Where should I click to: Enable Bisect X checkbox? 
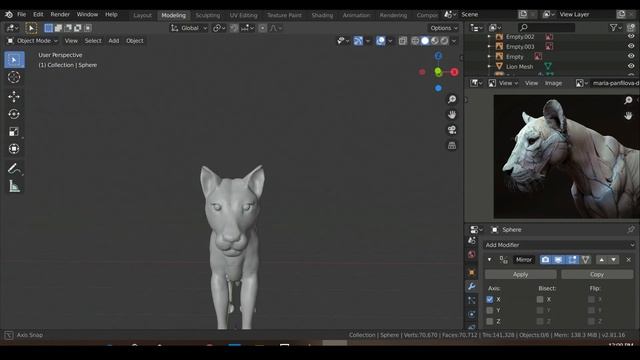[540, 299]
